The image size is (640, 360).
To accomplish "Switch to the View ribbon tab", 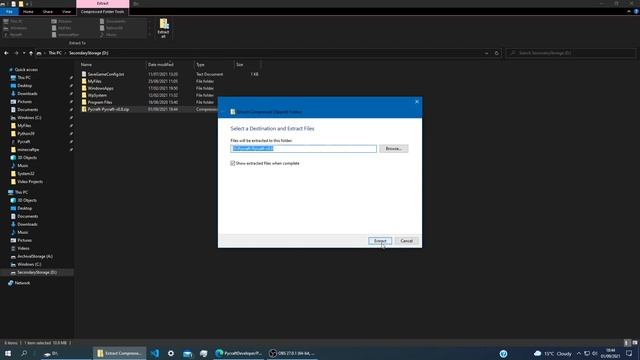I will [66, 12].
